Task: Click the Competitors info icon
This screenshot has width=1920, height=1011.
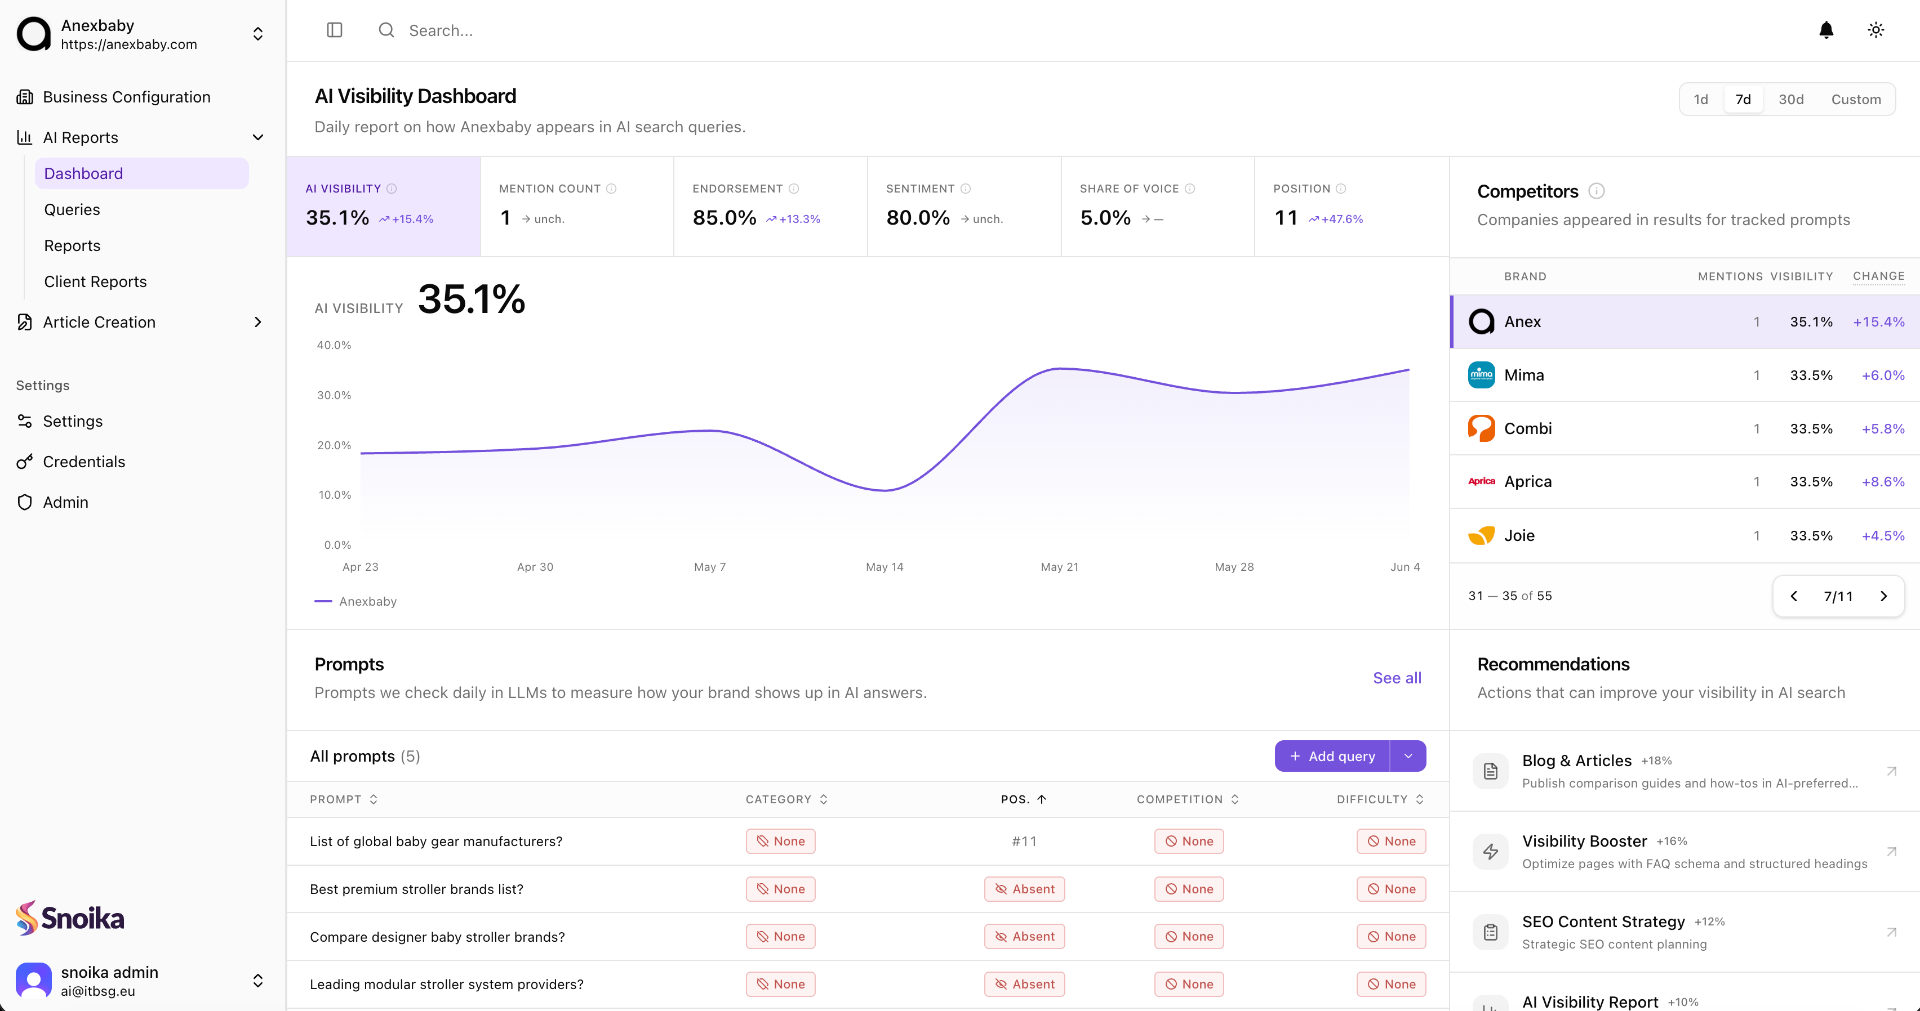Action: [1597, 191]
